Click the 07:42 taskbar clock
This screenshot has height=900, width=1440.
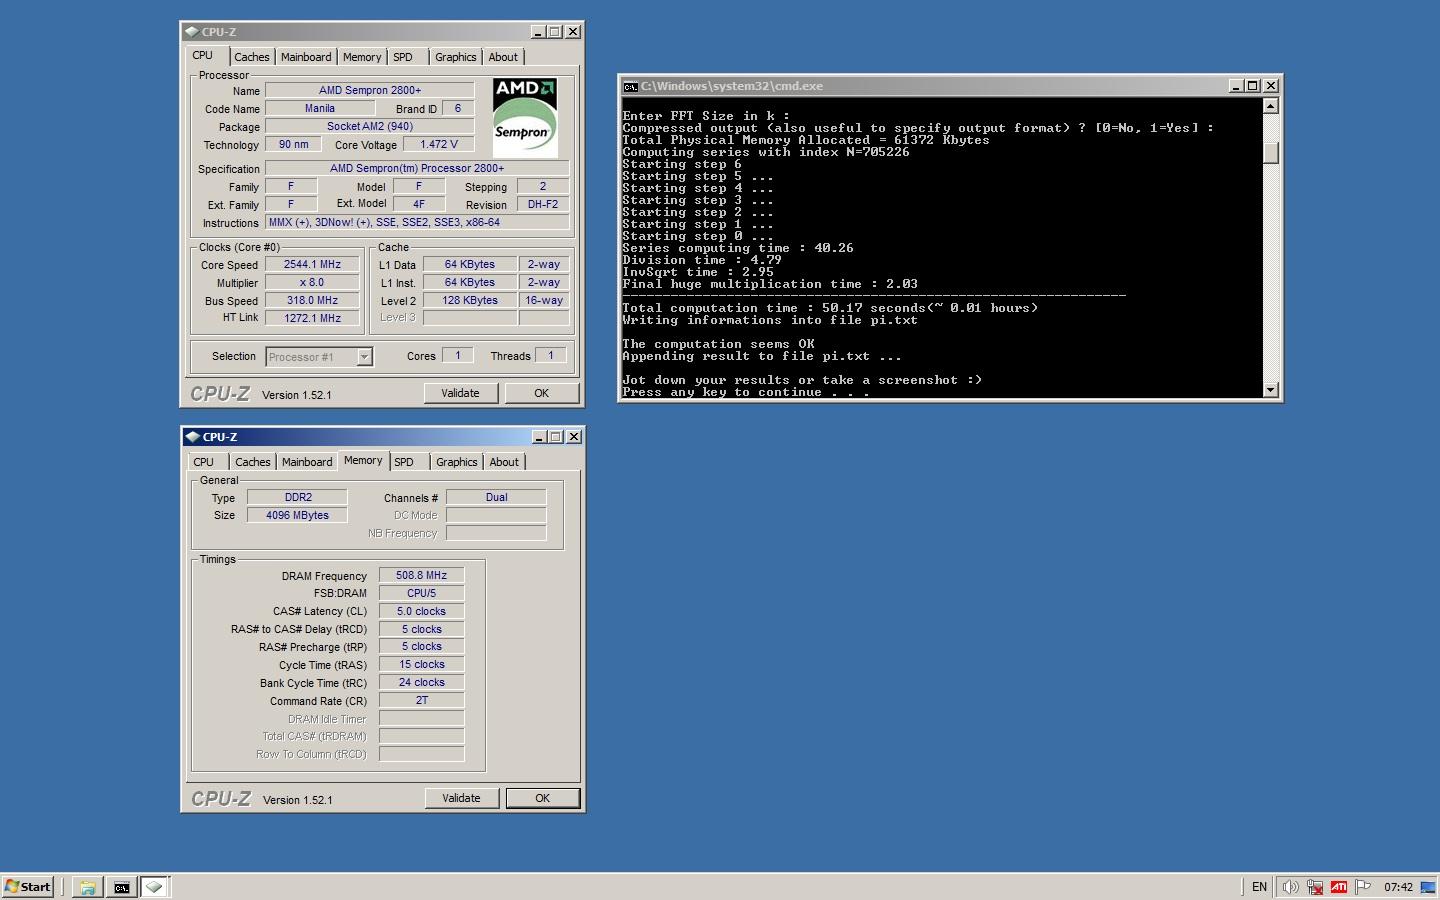[1398, 887]
